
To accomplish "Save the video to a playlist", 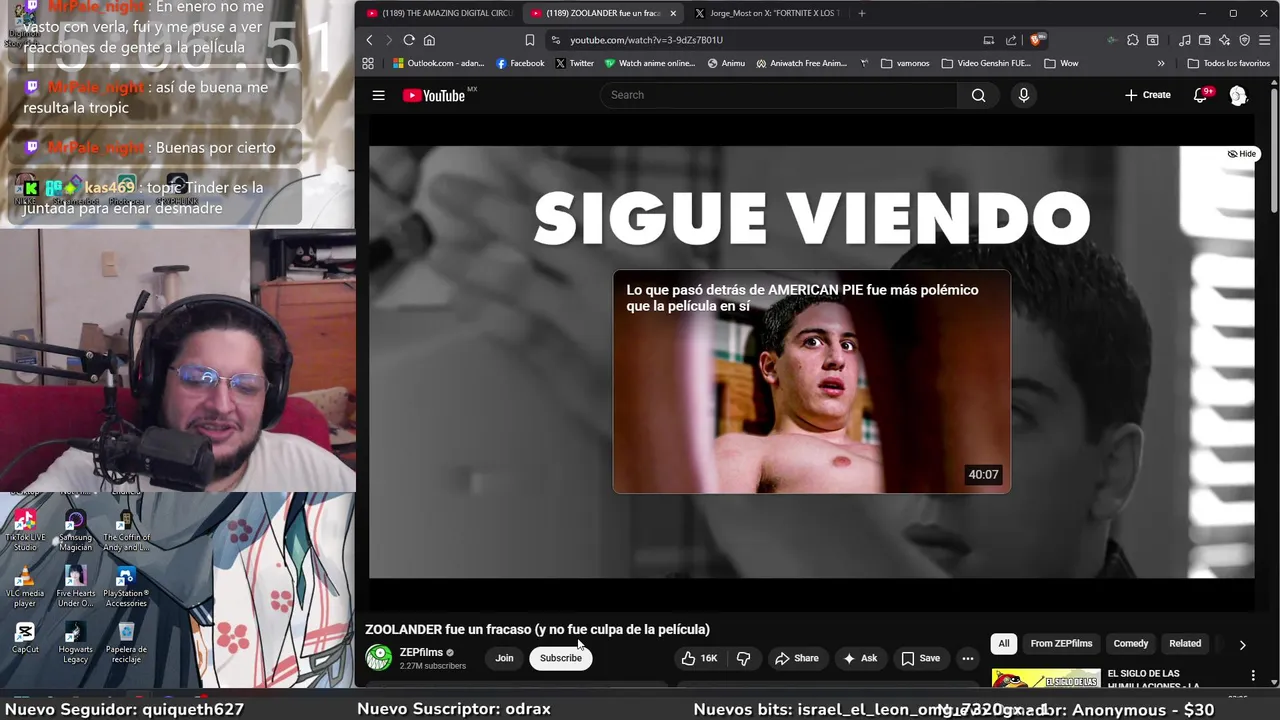I will 921,658.
